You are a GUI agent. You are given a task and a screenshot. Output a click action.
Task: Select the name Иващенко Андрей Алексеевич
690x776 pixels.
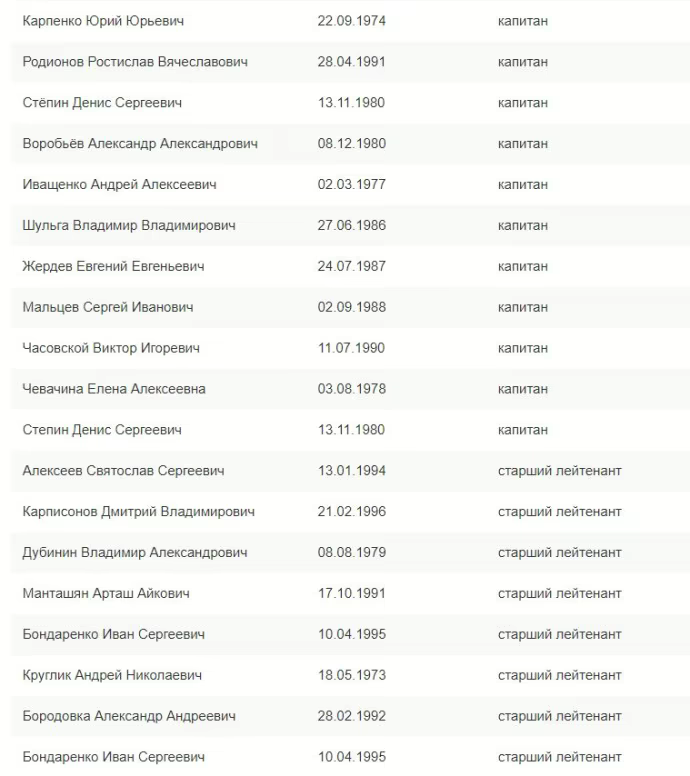tap(119, 185)
